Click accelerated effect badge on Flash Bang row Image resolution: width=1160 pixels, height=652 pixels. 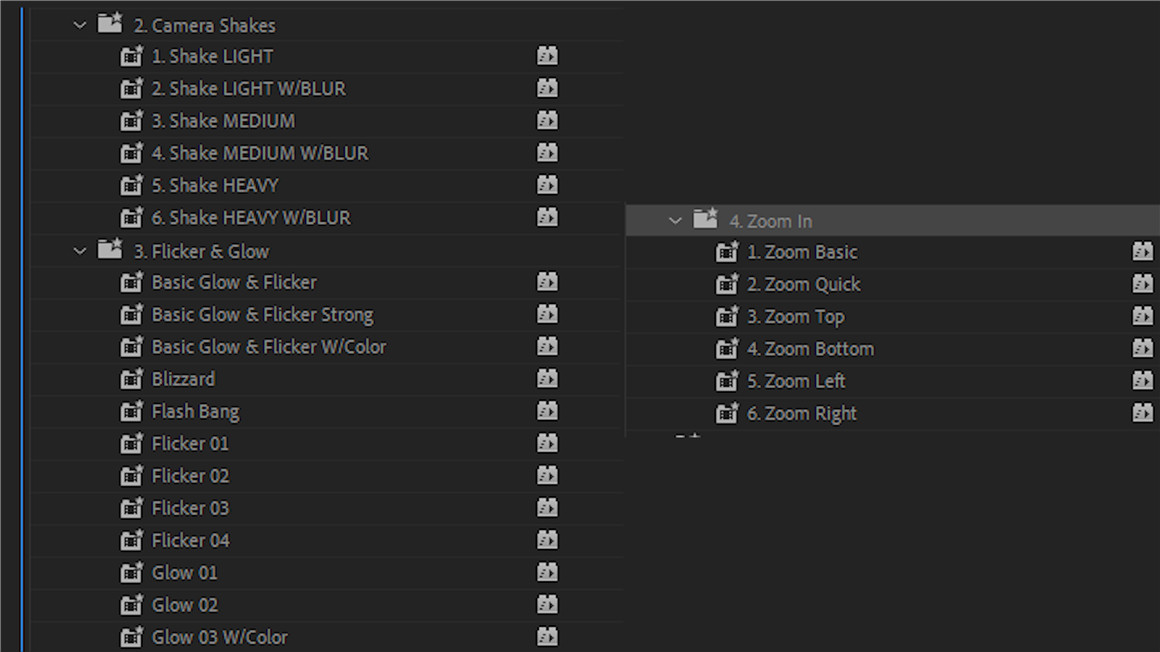[547, 411]
